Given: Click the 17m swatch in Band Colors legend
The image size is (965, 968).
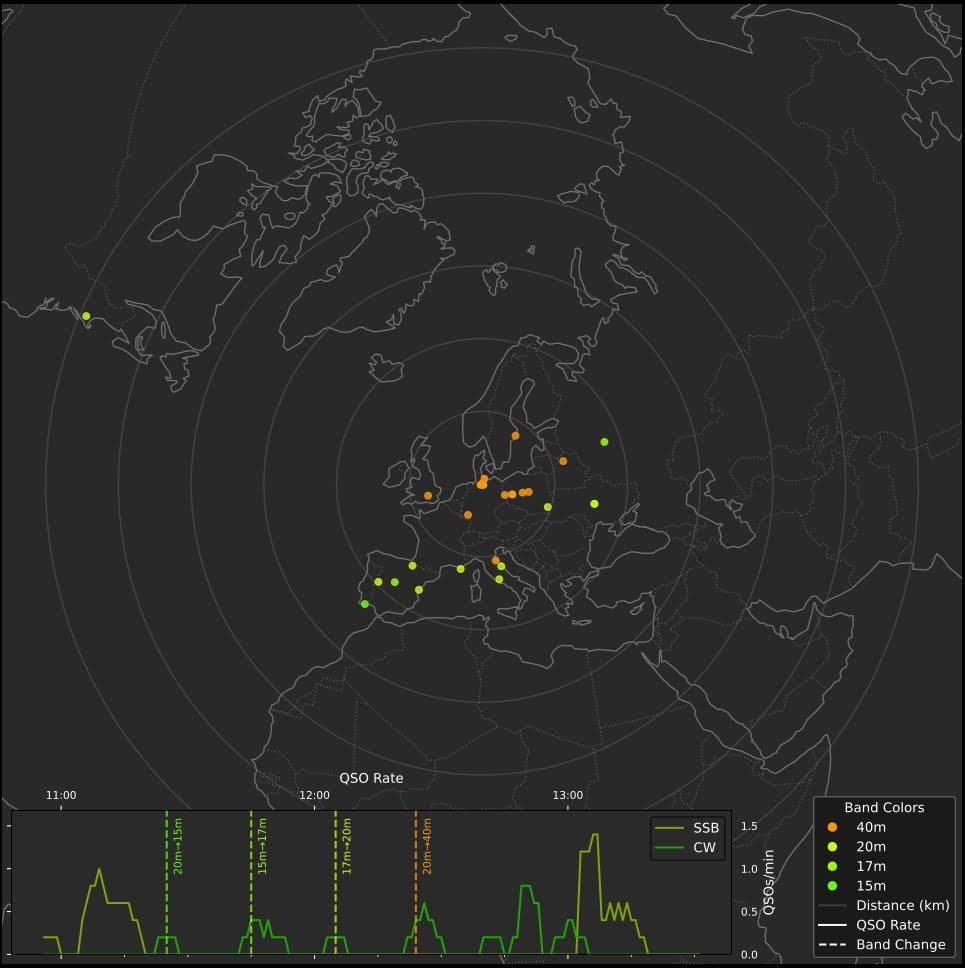Looking at the screenshot, I should click(832, 867).
